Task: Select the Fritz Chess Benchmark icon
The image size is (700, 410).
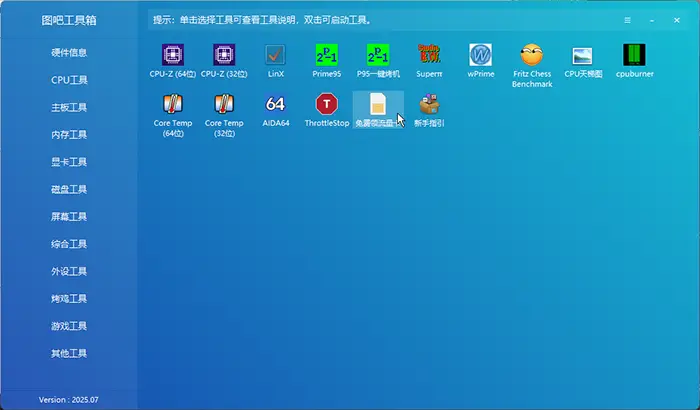Action: click(x=532, y=55)
